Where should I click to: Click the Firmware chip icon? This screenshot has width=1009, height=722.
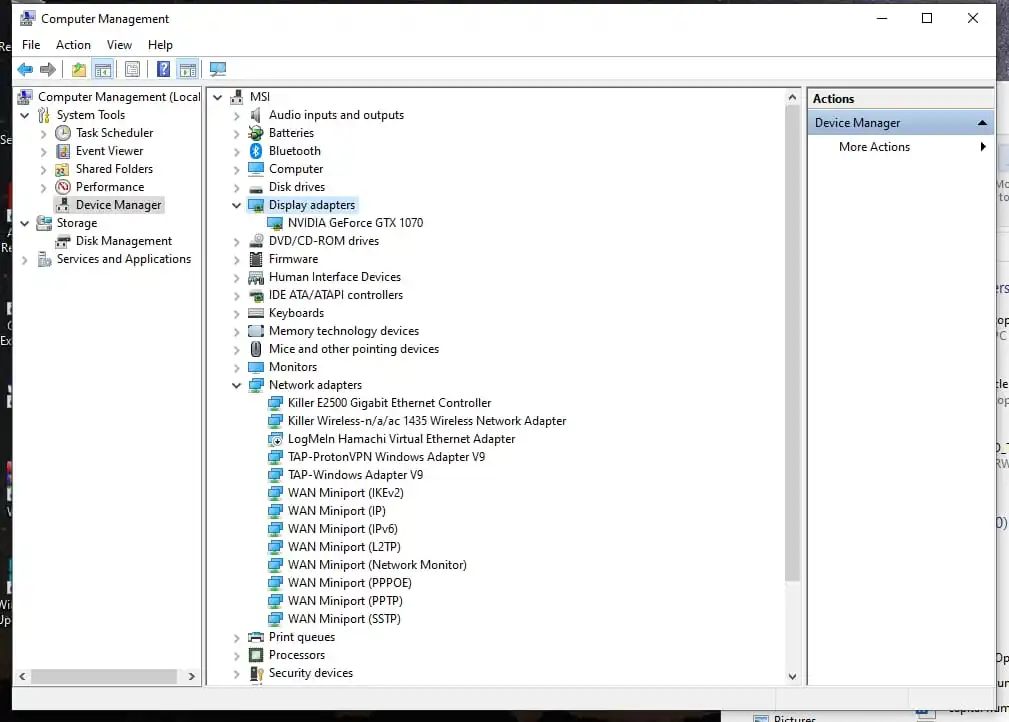pyautogui.click(x=256, y=259)
